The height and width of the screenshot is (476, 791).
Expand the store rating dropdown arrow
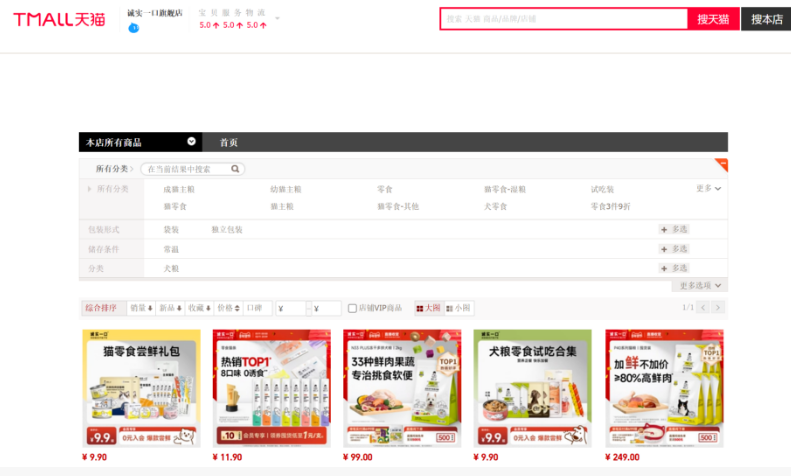point(277,18)
